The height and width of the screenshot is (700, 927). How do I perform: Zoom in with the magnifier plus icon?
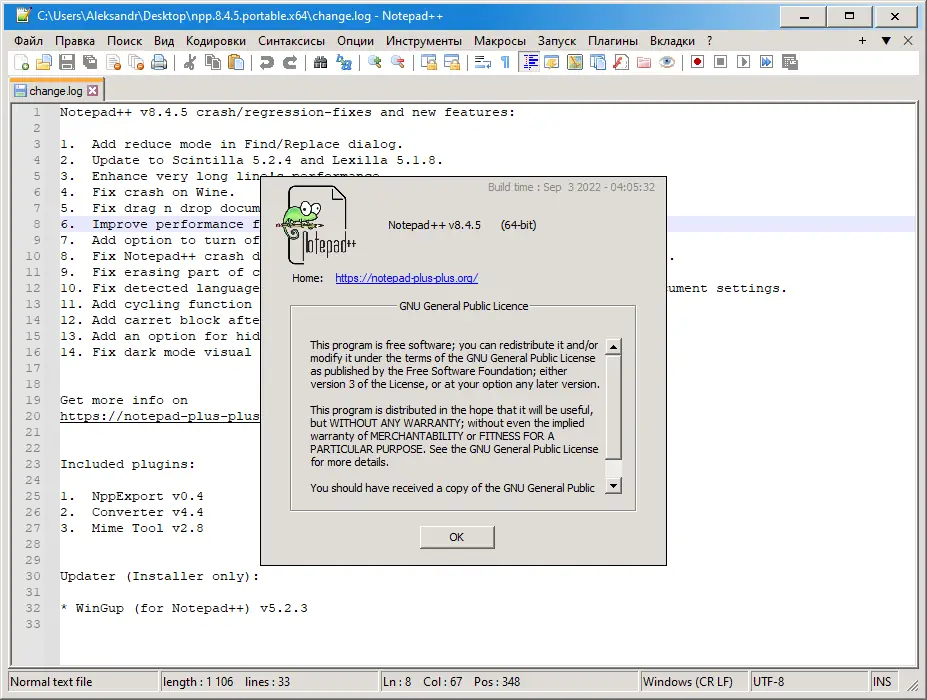point(374,62)
